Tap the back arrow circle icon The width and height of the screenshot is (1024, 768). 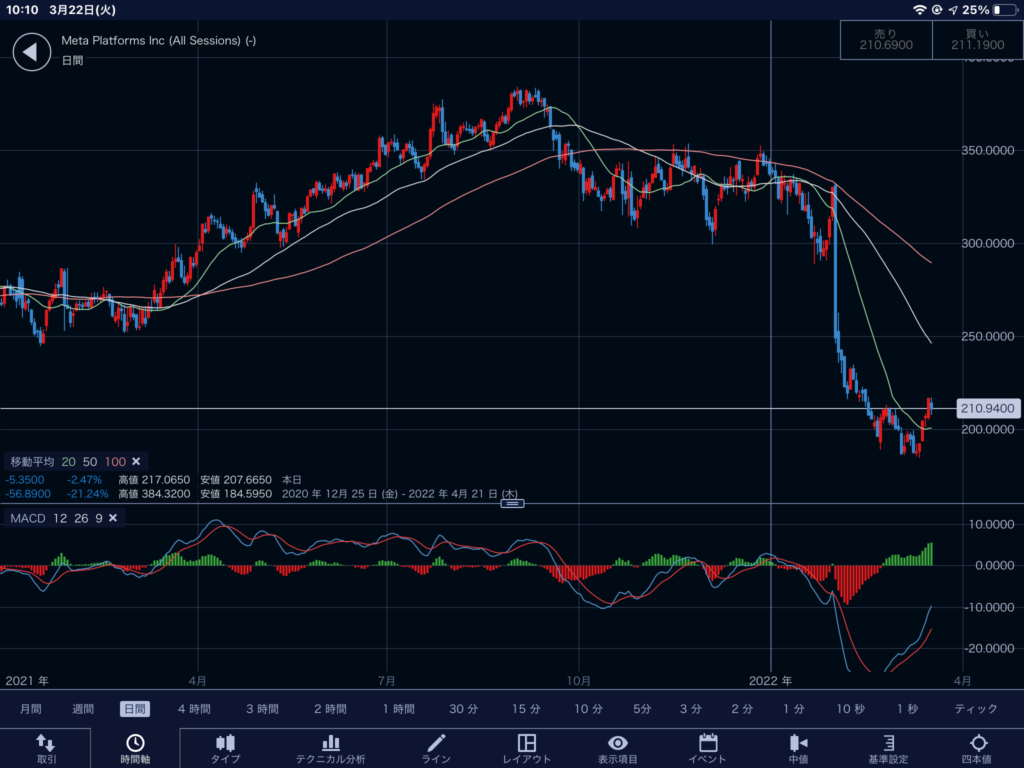(x=31, y=51)
